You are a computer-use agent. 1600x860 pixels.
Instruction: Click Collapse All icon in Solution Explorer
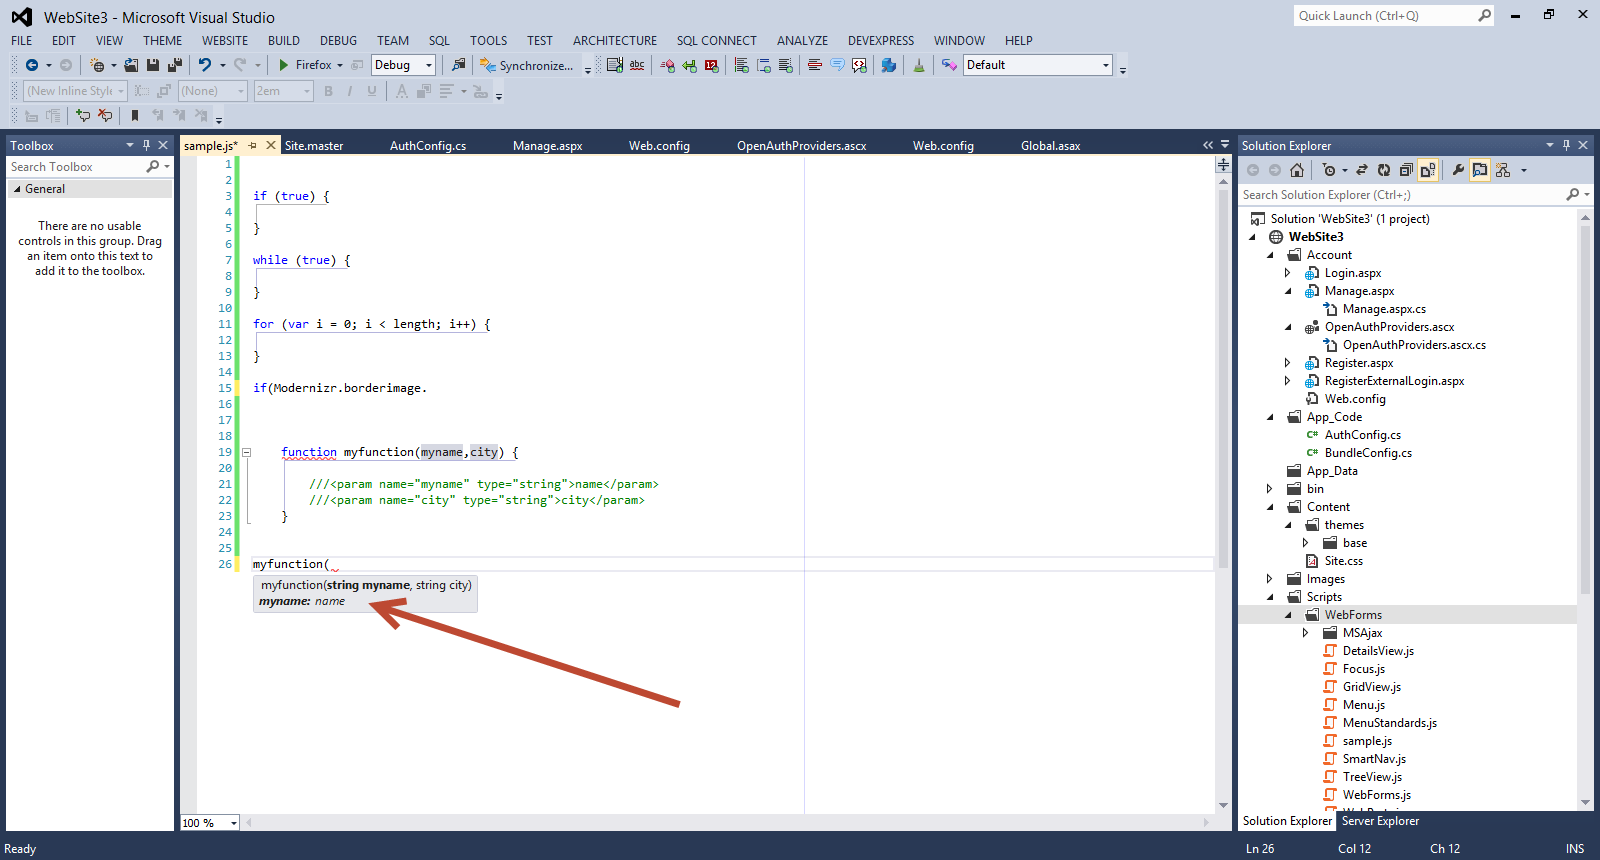(1406, 170)
